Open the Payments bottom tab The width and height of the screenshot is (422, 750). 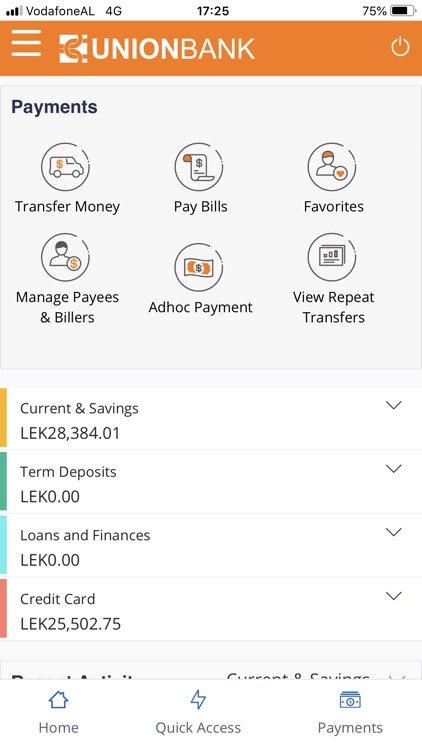[x=350, y=713]
